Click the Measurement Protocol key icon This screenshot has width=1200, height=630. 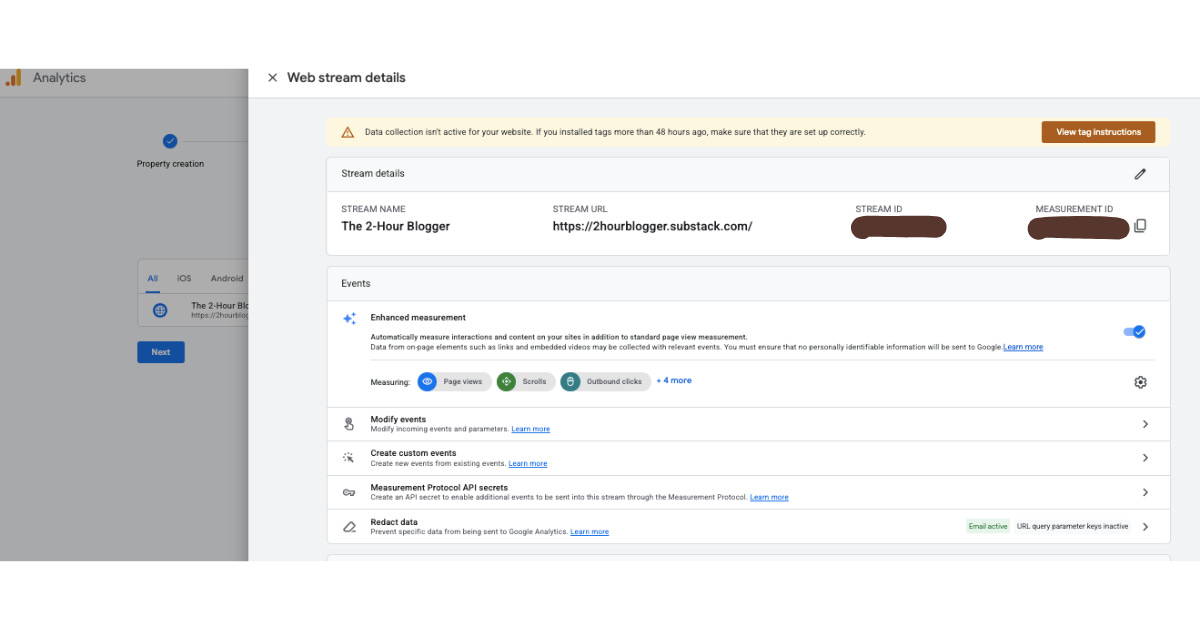[x=349, y=492]
